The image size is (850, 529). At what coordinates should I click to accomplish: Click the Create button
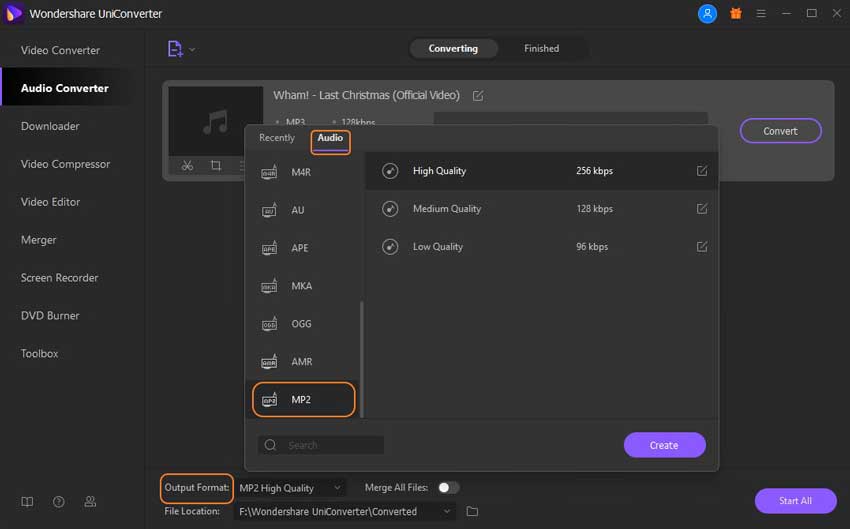[664, 445]
